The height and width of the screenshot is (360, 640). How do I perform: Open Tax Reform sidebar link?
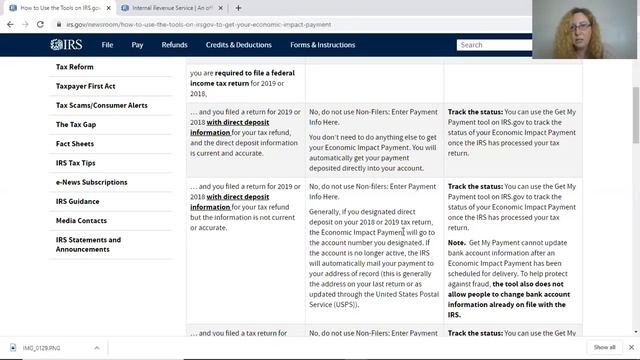75,67
